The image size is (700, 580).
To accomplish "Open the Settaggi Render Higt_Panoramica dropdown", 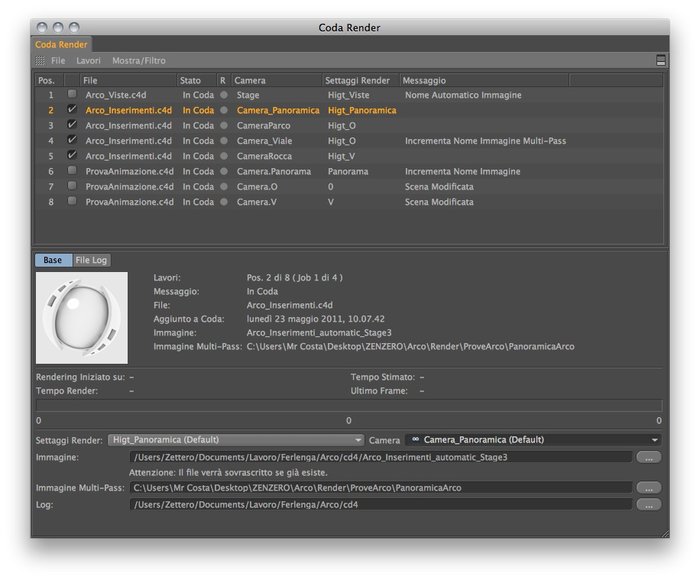I will click(236, 440).
